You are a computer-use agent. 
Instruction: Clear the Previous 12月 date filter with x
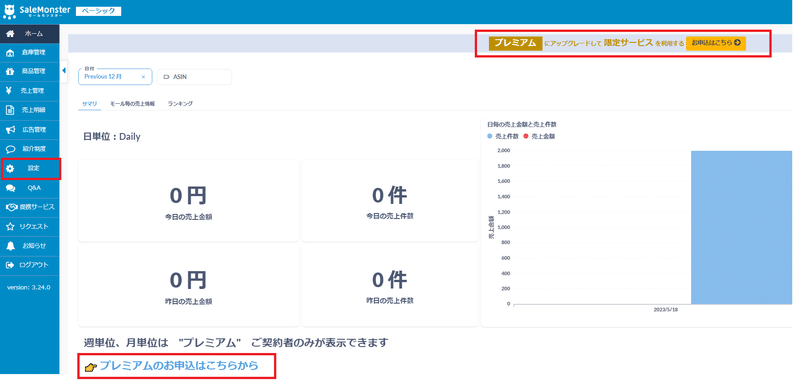click(143, 76)
